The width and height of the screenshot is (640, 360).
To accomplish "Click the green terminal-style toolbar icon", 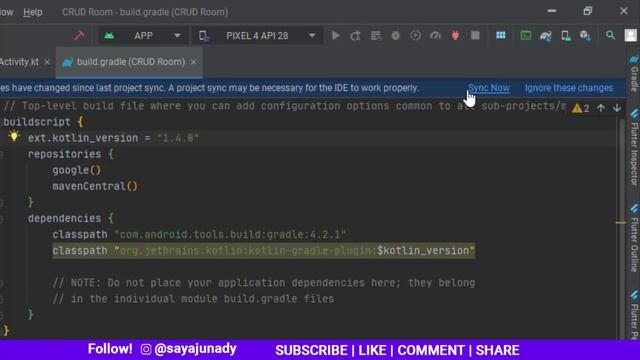I will tap(526, 36).
